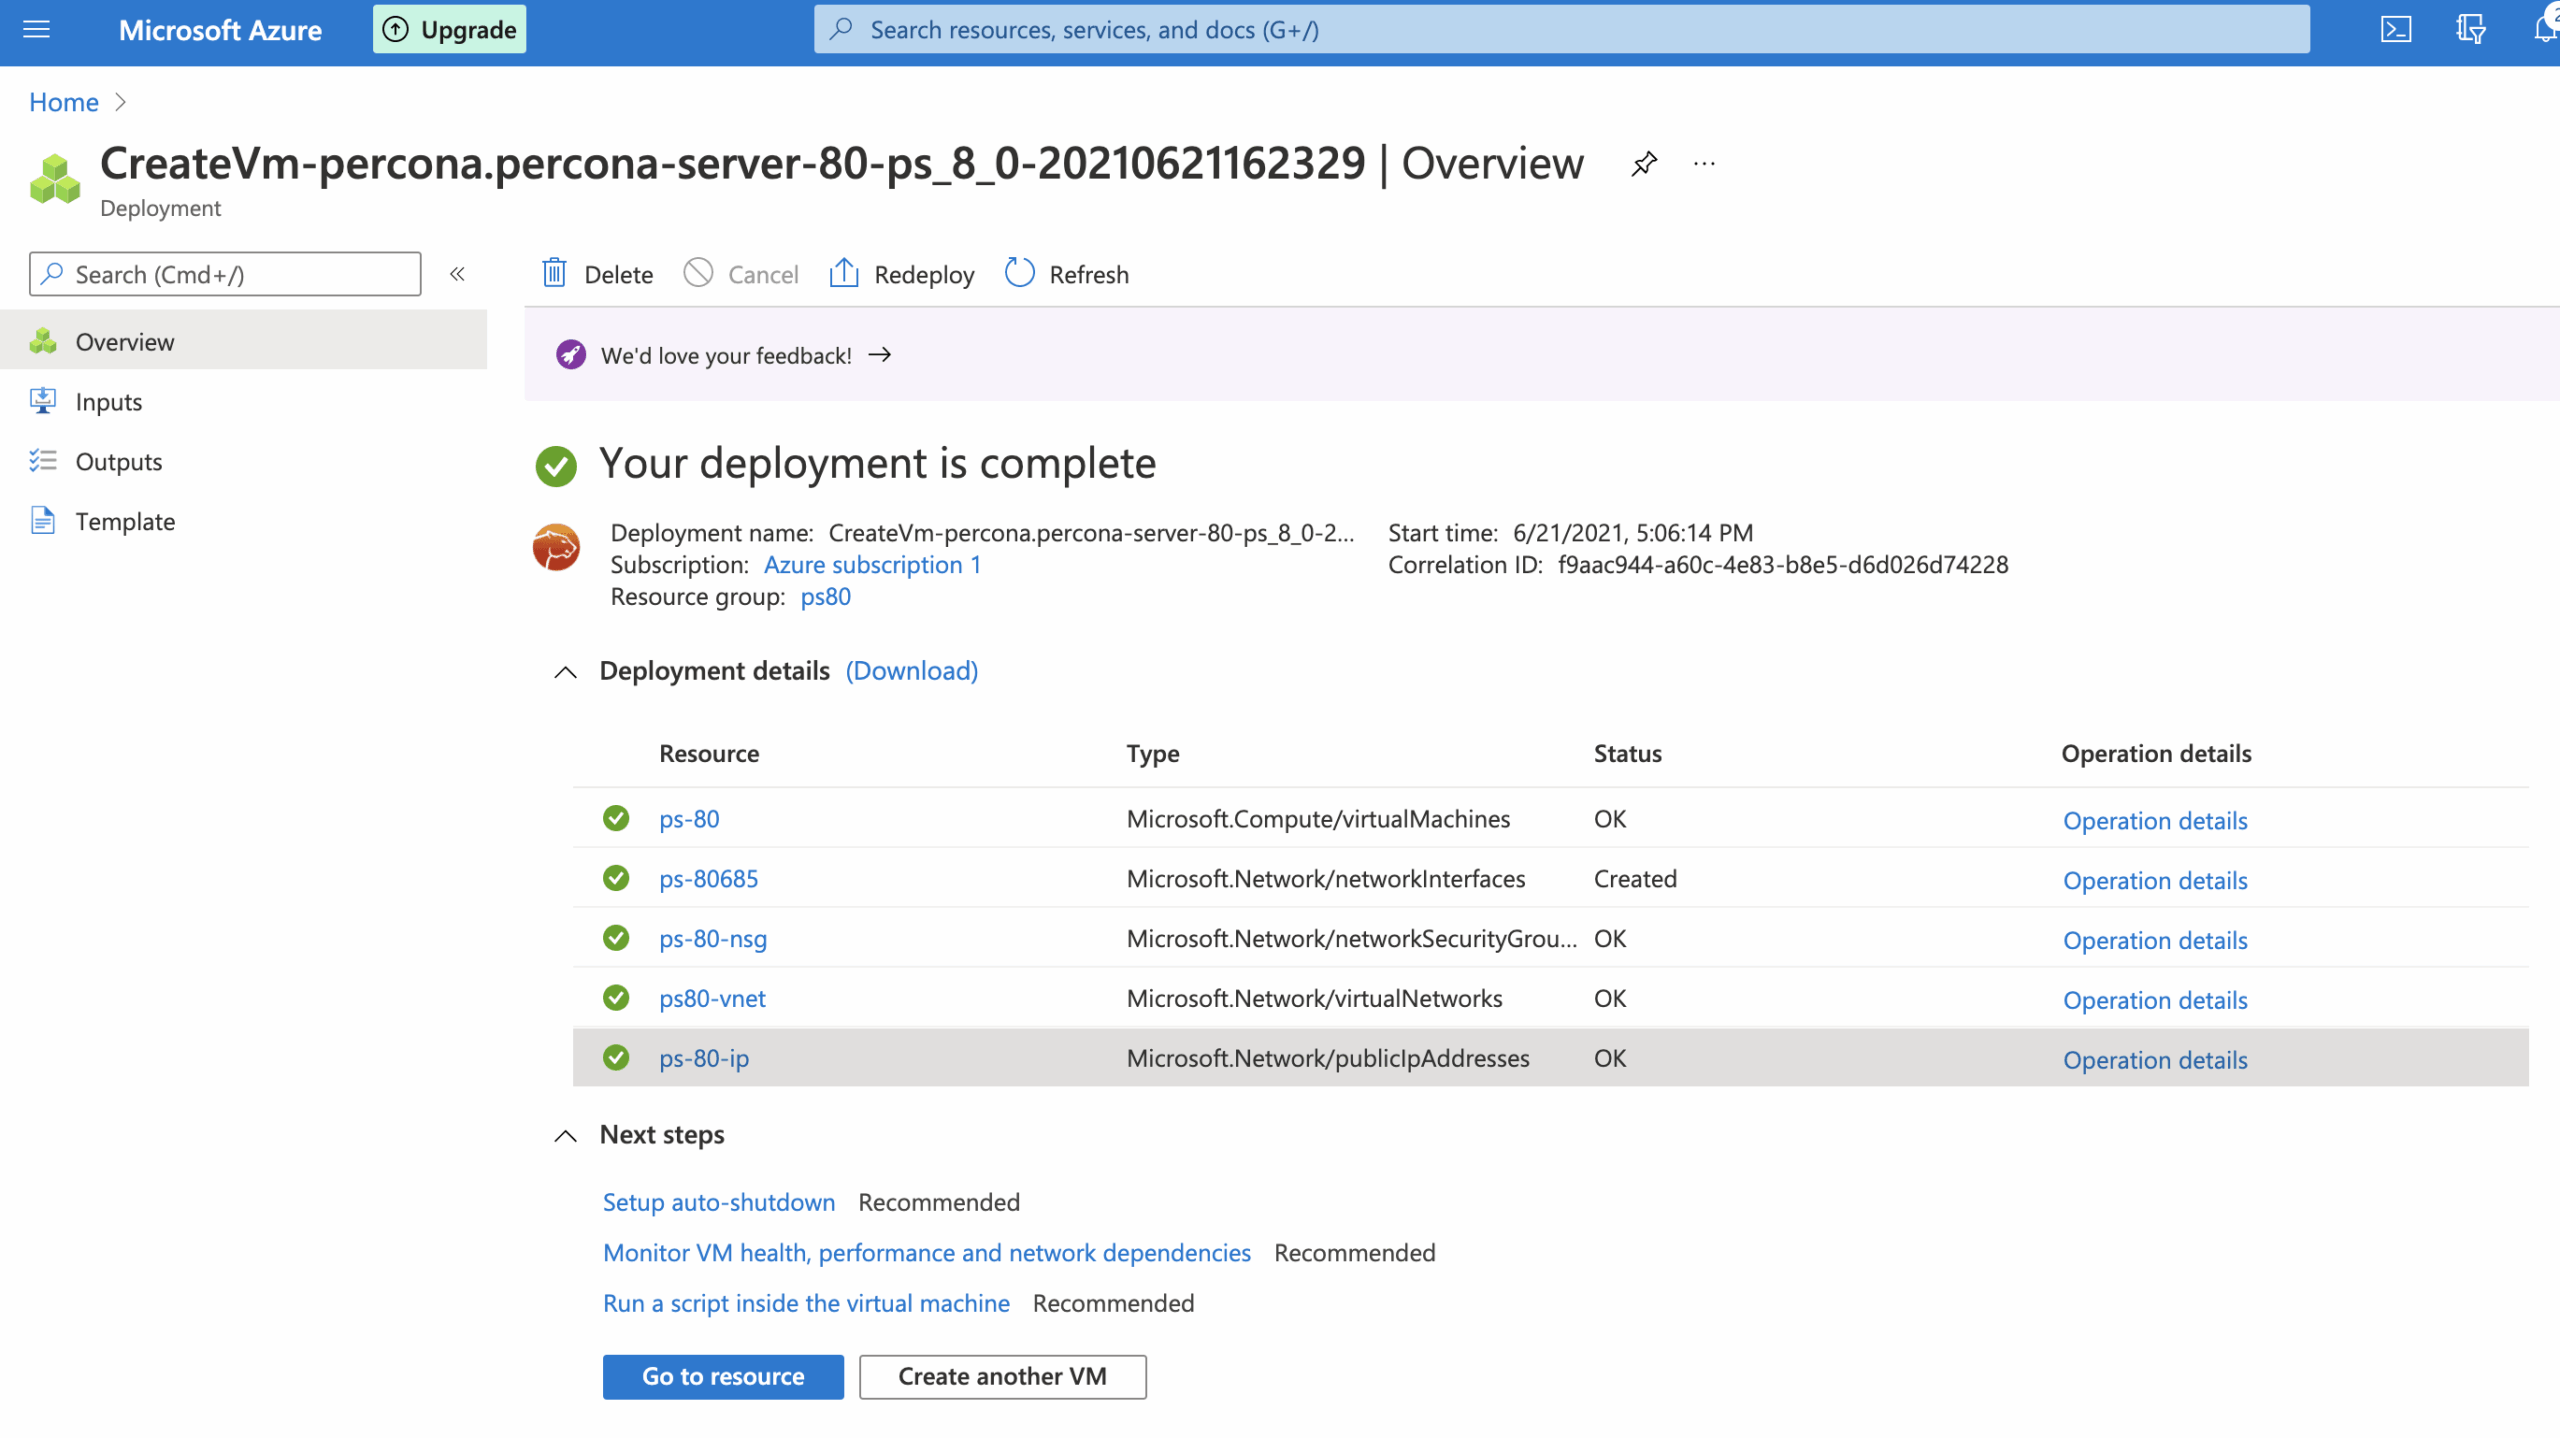2560x1438 pixels.
Task: Open Operation details for ps-80-ip
Action: click(x=2154, y=1060)
